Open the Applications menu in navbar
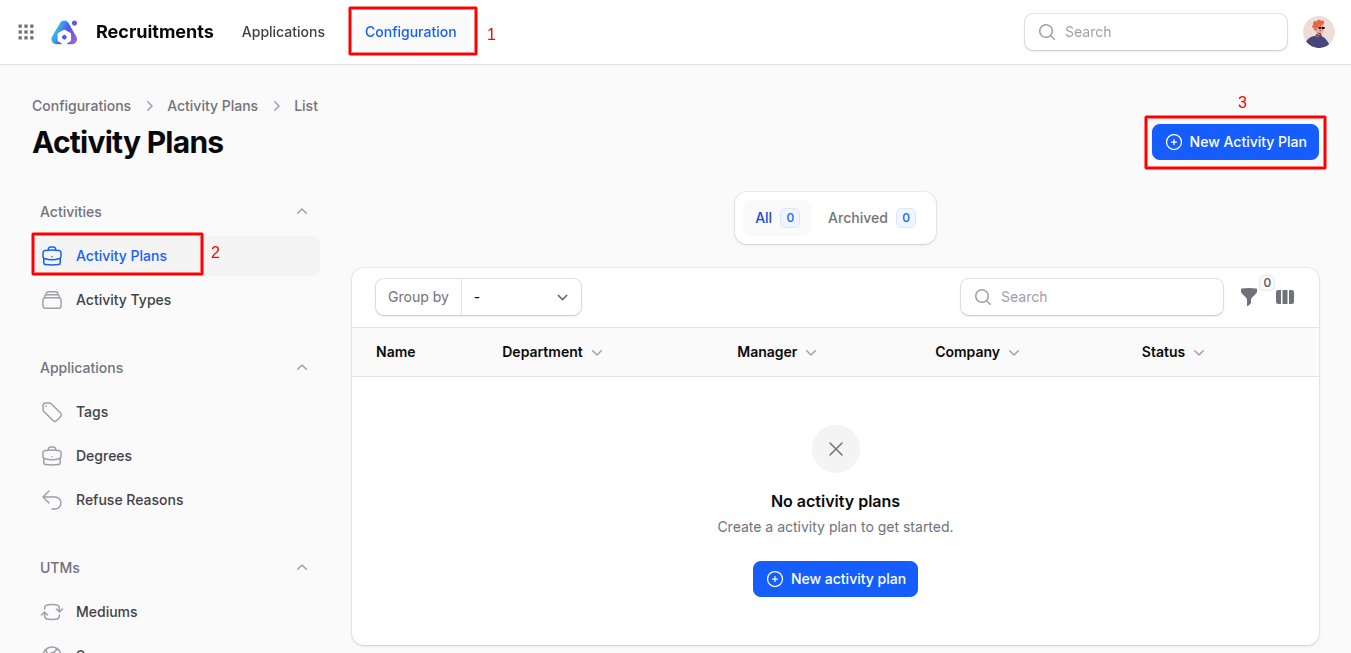The height and width of the screenshot is (653, 1351). point(283,32)
